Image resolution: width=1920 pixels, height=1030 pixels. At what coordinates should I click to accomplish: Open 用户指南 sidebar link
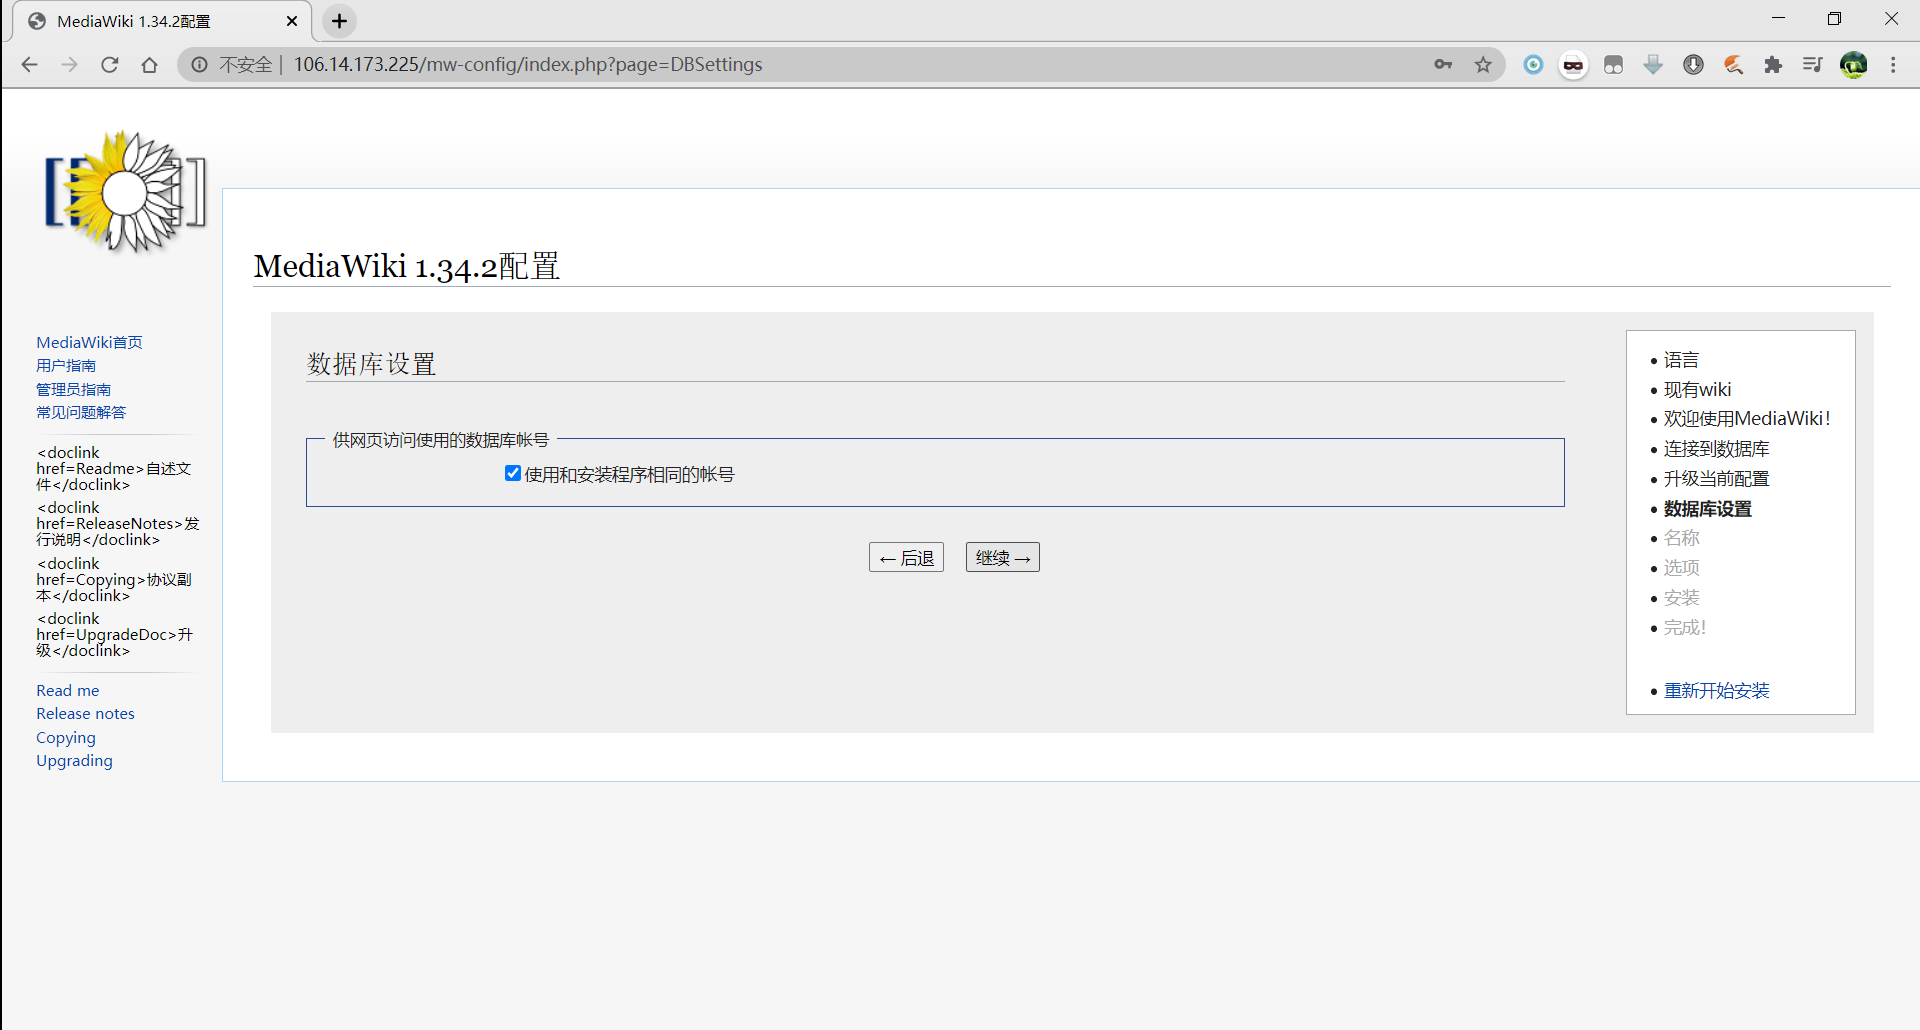[x=66, y=366]
